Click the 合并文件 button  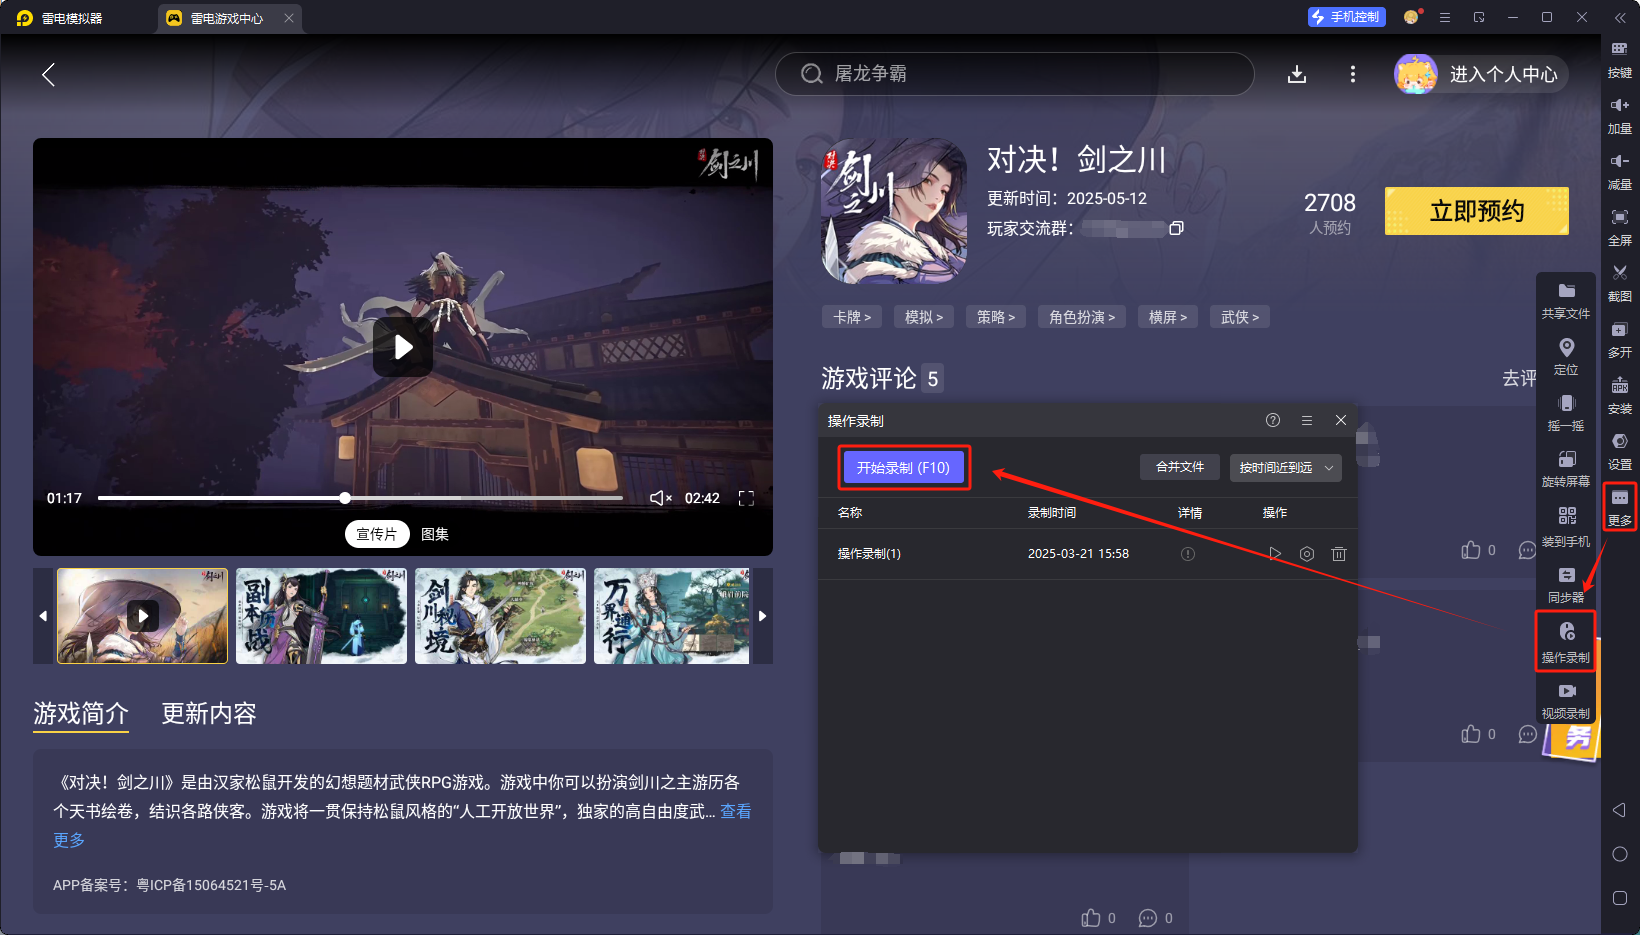[x=1180, y=467]
